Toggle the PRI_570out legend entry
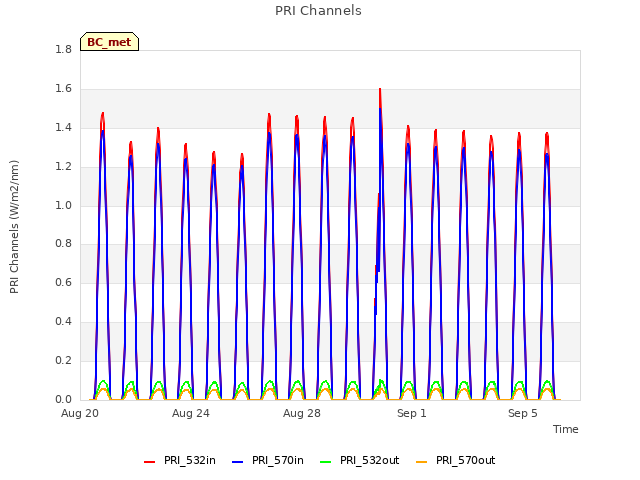Image resolution: width=640 pixels, height=480 pixels. pyautogui.click(x=456, y=460)
